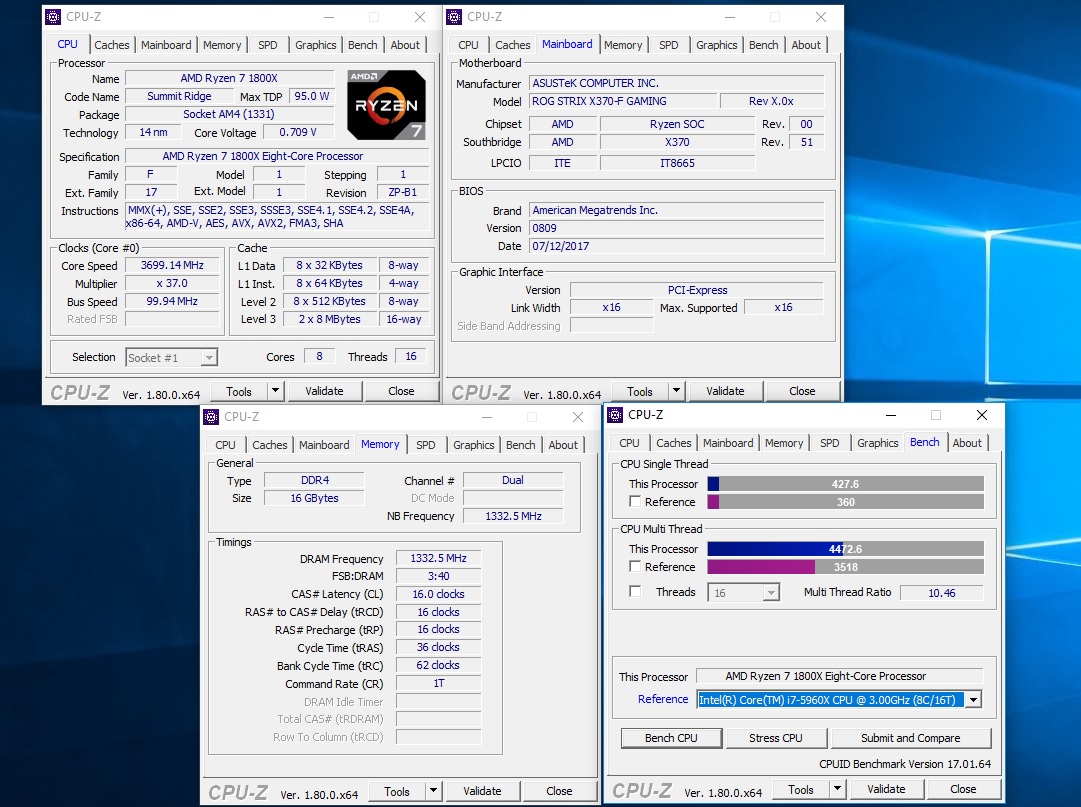Click Close button in Memory window
Viewport: 1081px width, 807px height.
(559, 791)
